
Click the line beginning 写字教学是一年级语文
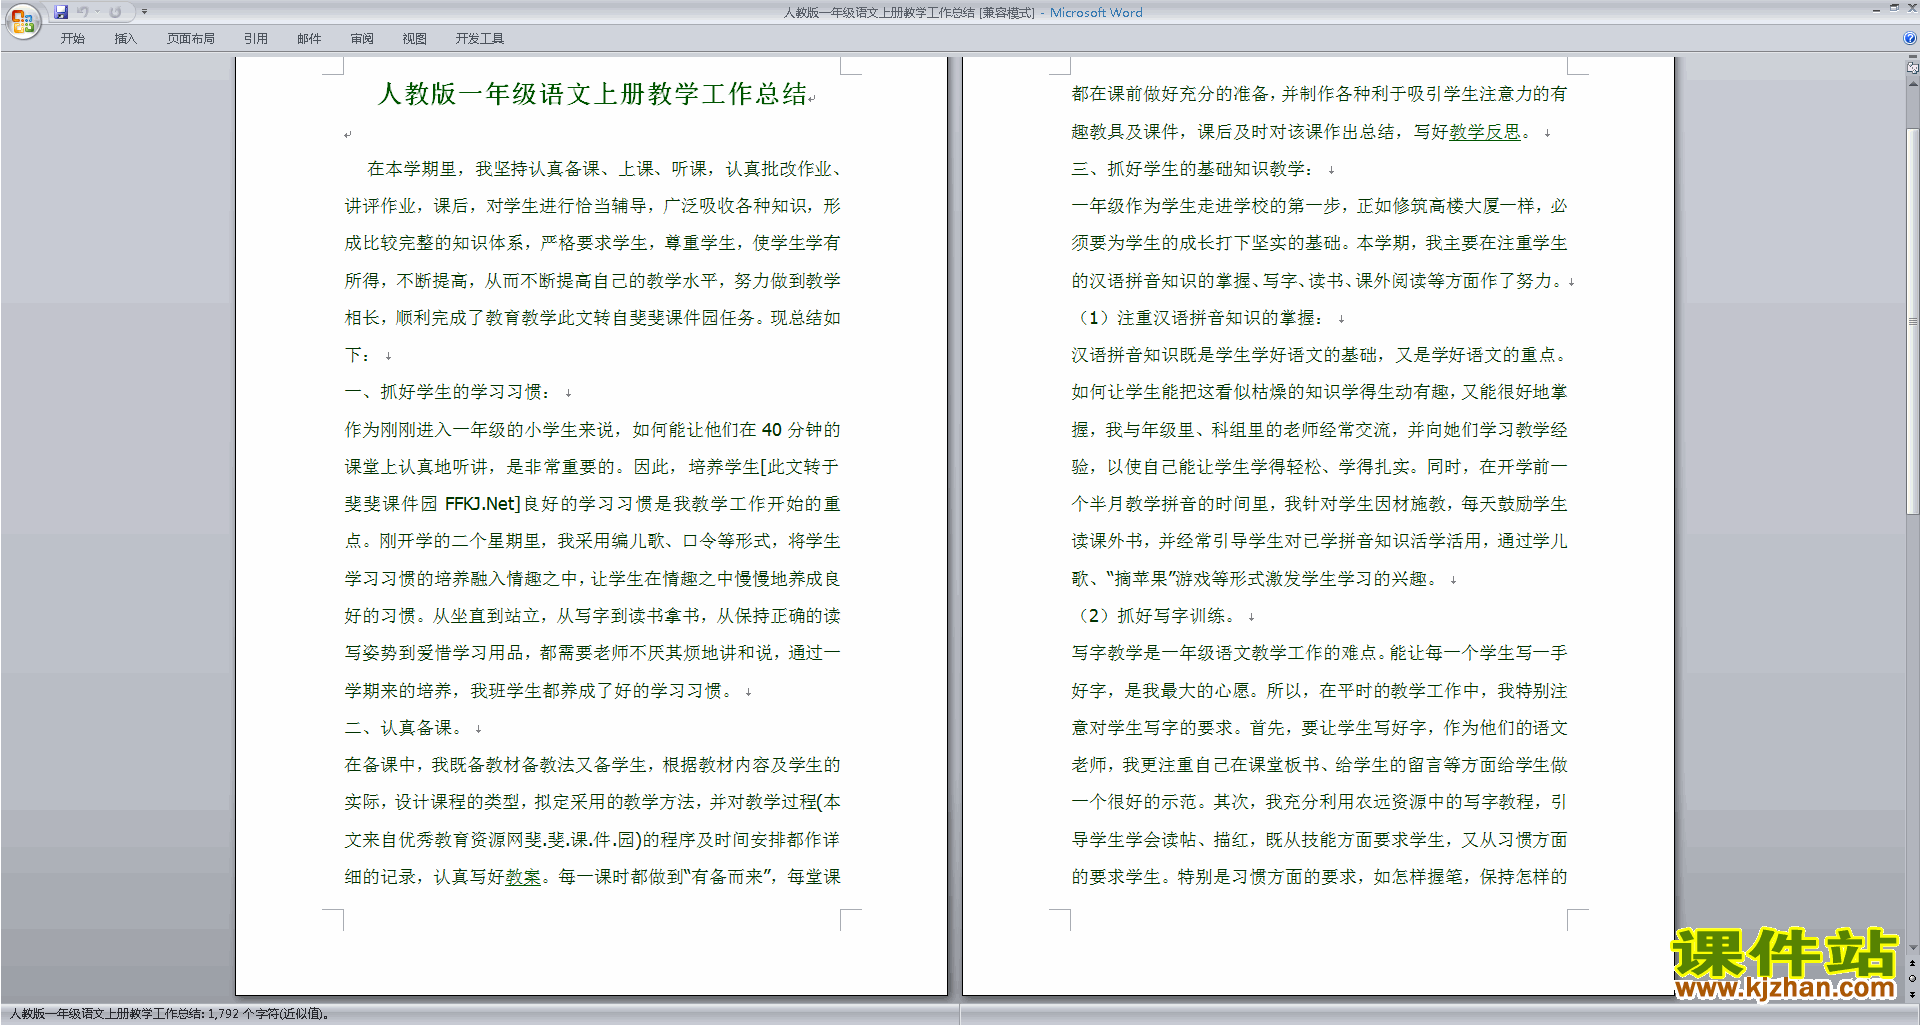(1320, 653)
